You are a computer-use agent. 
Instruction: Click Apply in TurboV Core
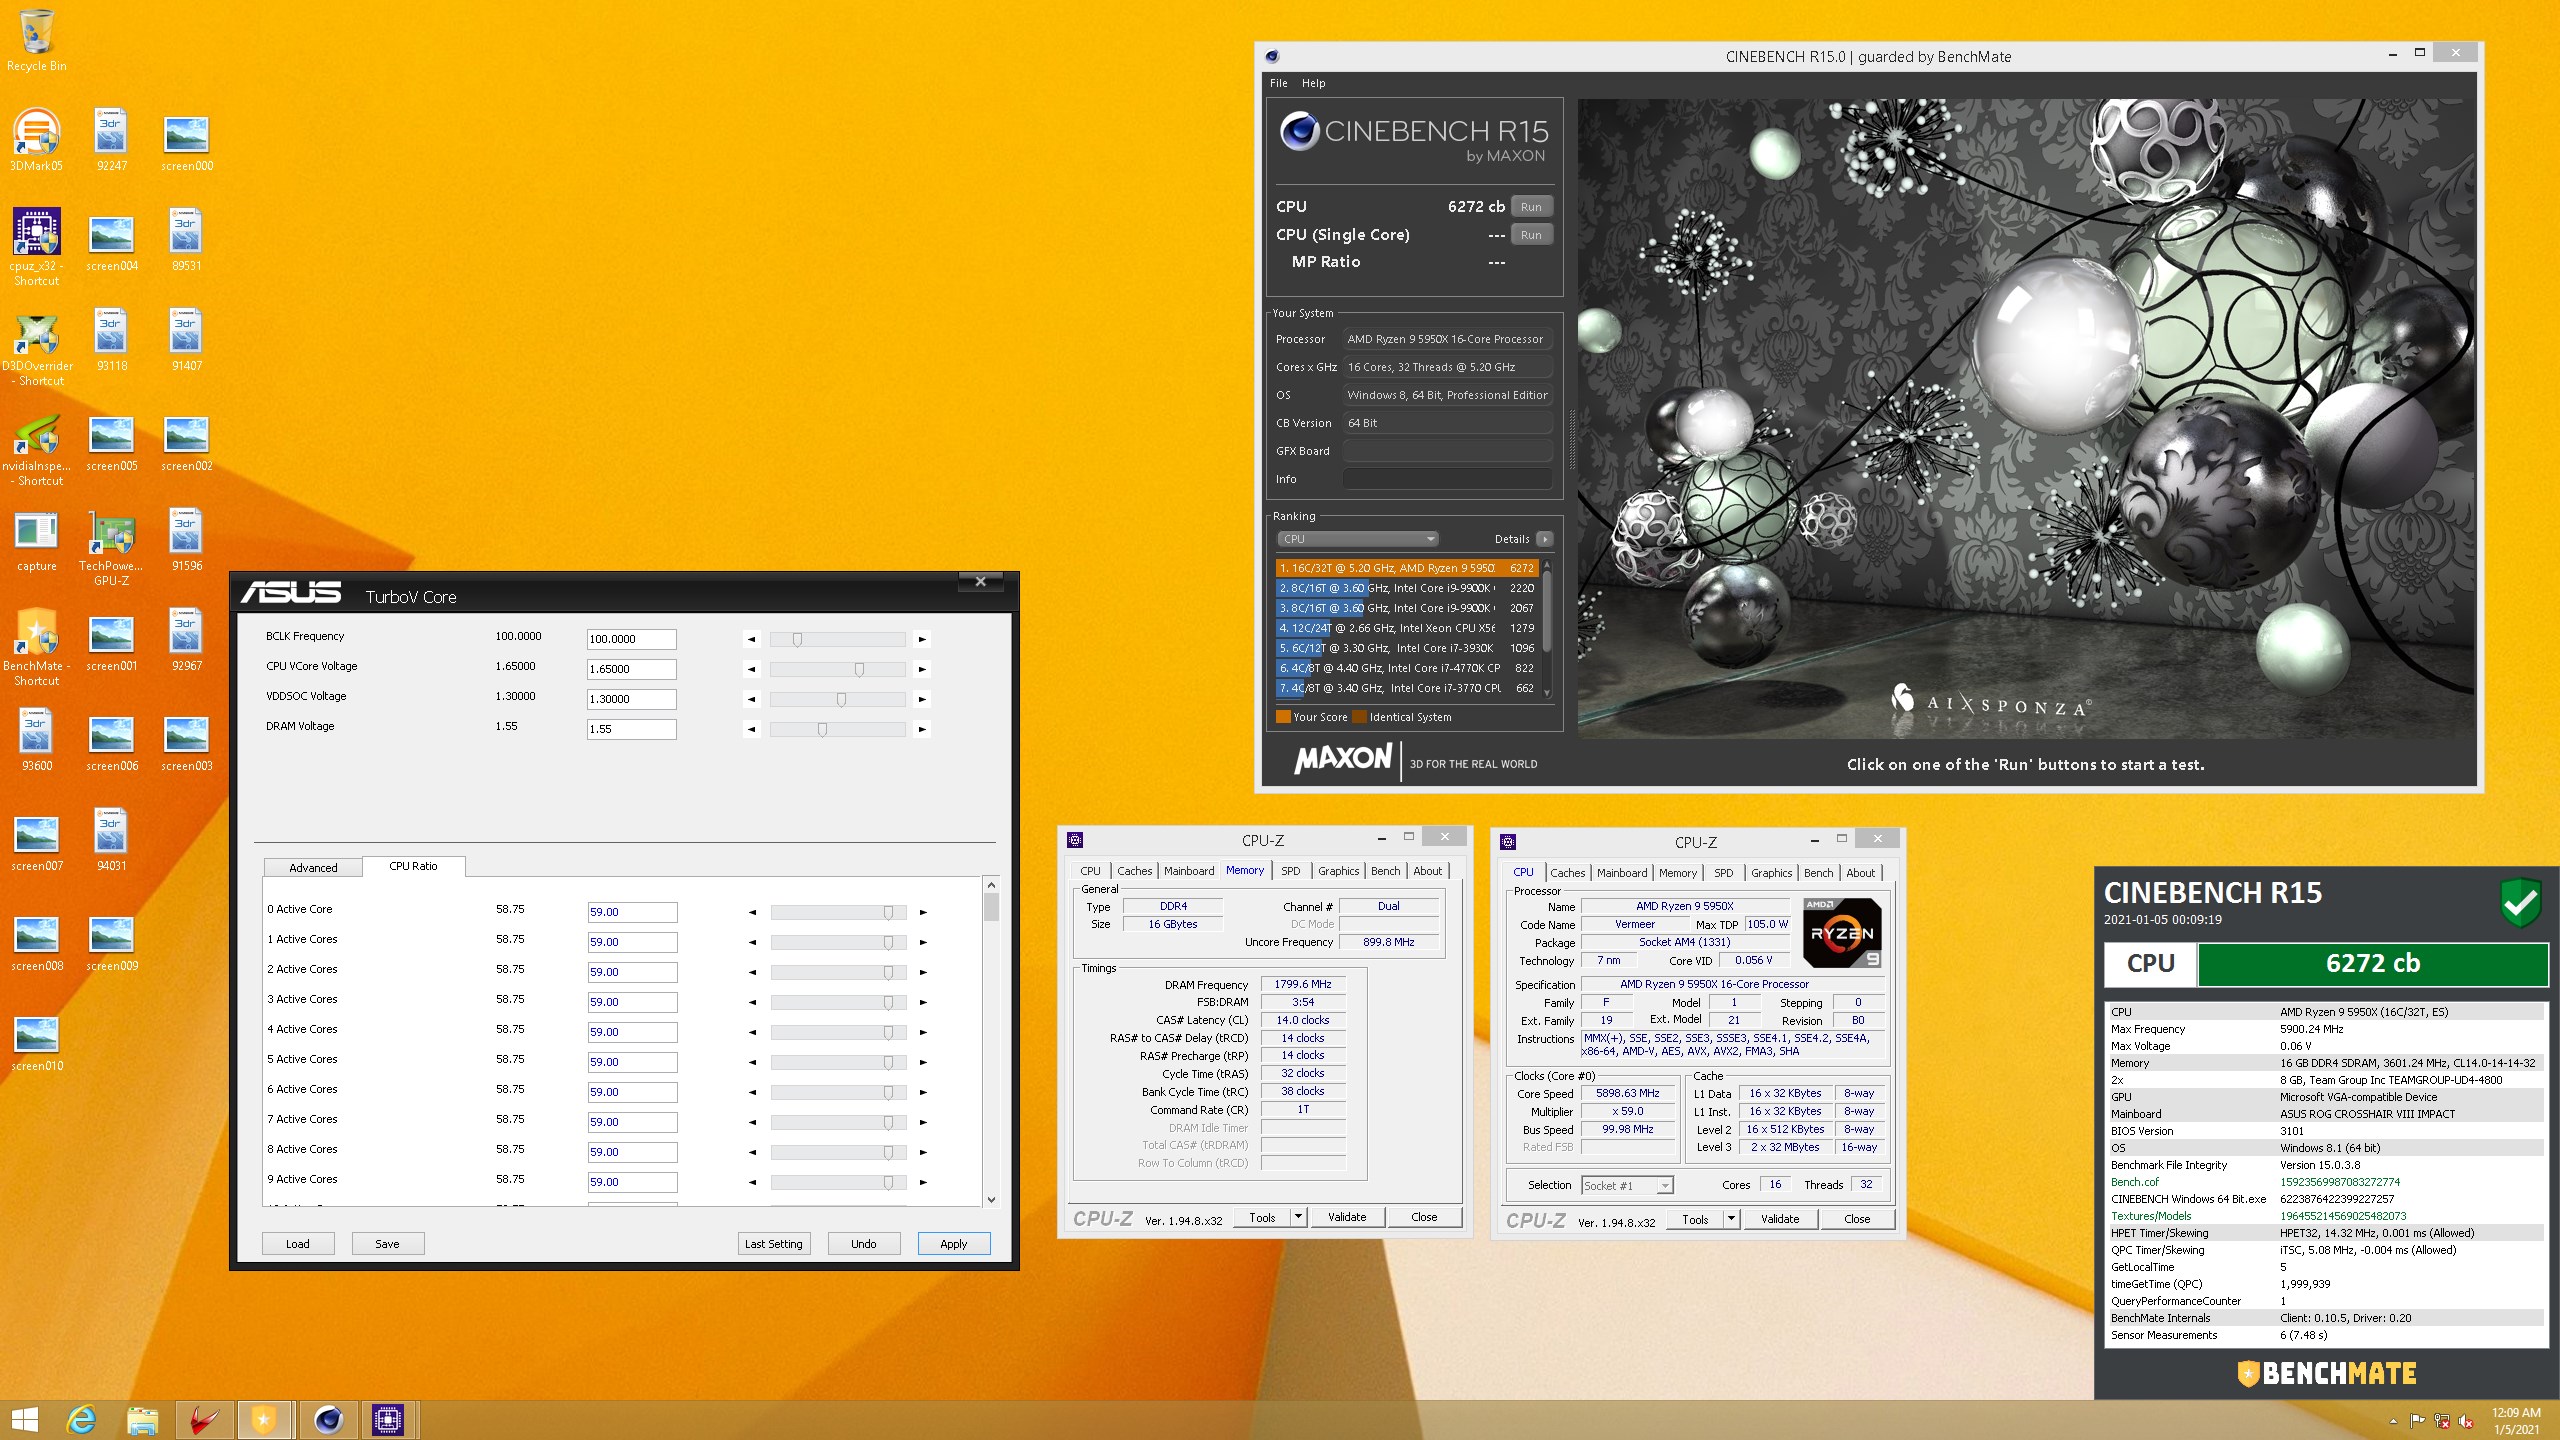click(954, 1244)
